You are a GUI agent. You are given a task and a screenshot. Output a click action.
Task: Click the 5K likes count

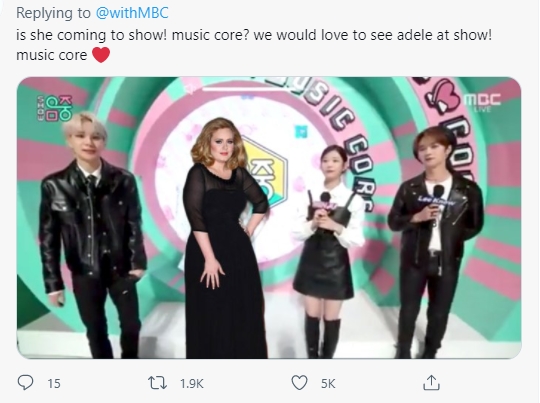(328, 383)
